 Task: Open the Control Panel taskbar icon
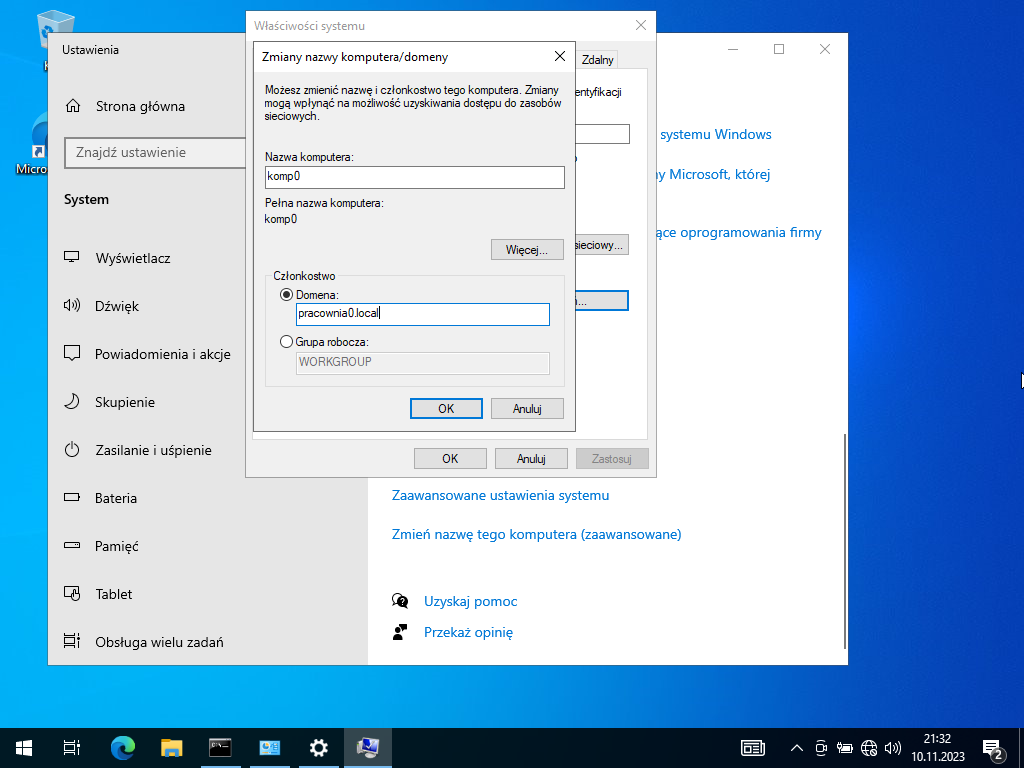pyautogui.click(x=270, y=748)
